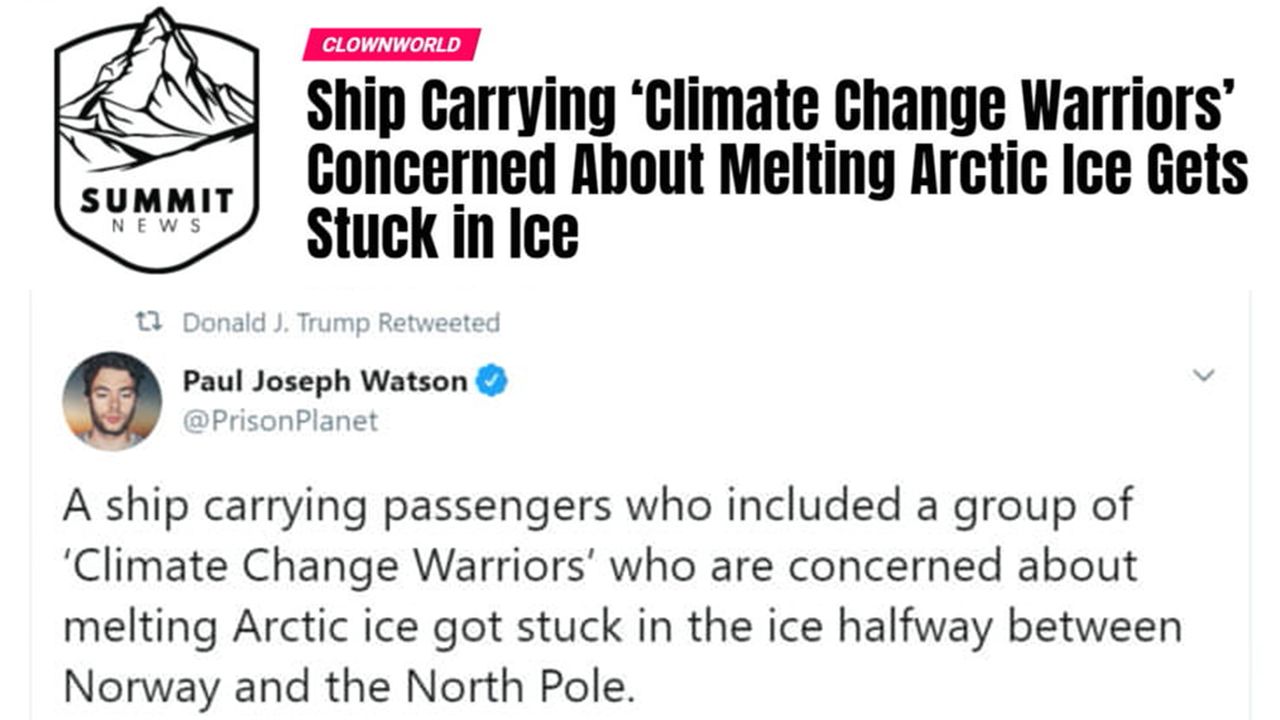Click the word "Retweeted" above the tweet
This screenshot has width=1280, height=720.
click(x=440, y=323)
